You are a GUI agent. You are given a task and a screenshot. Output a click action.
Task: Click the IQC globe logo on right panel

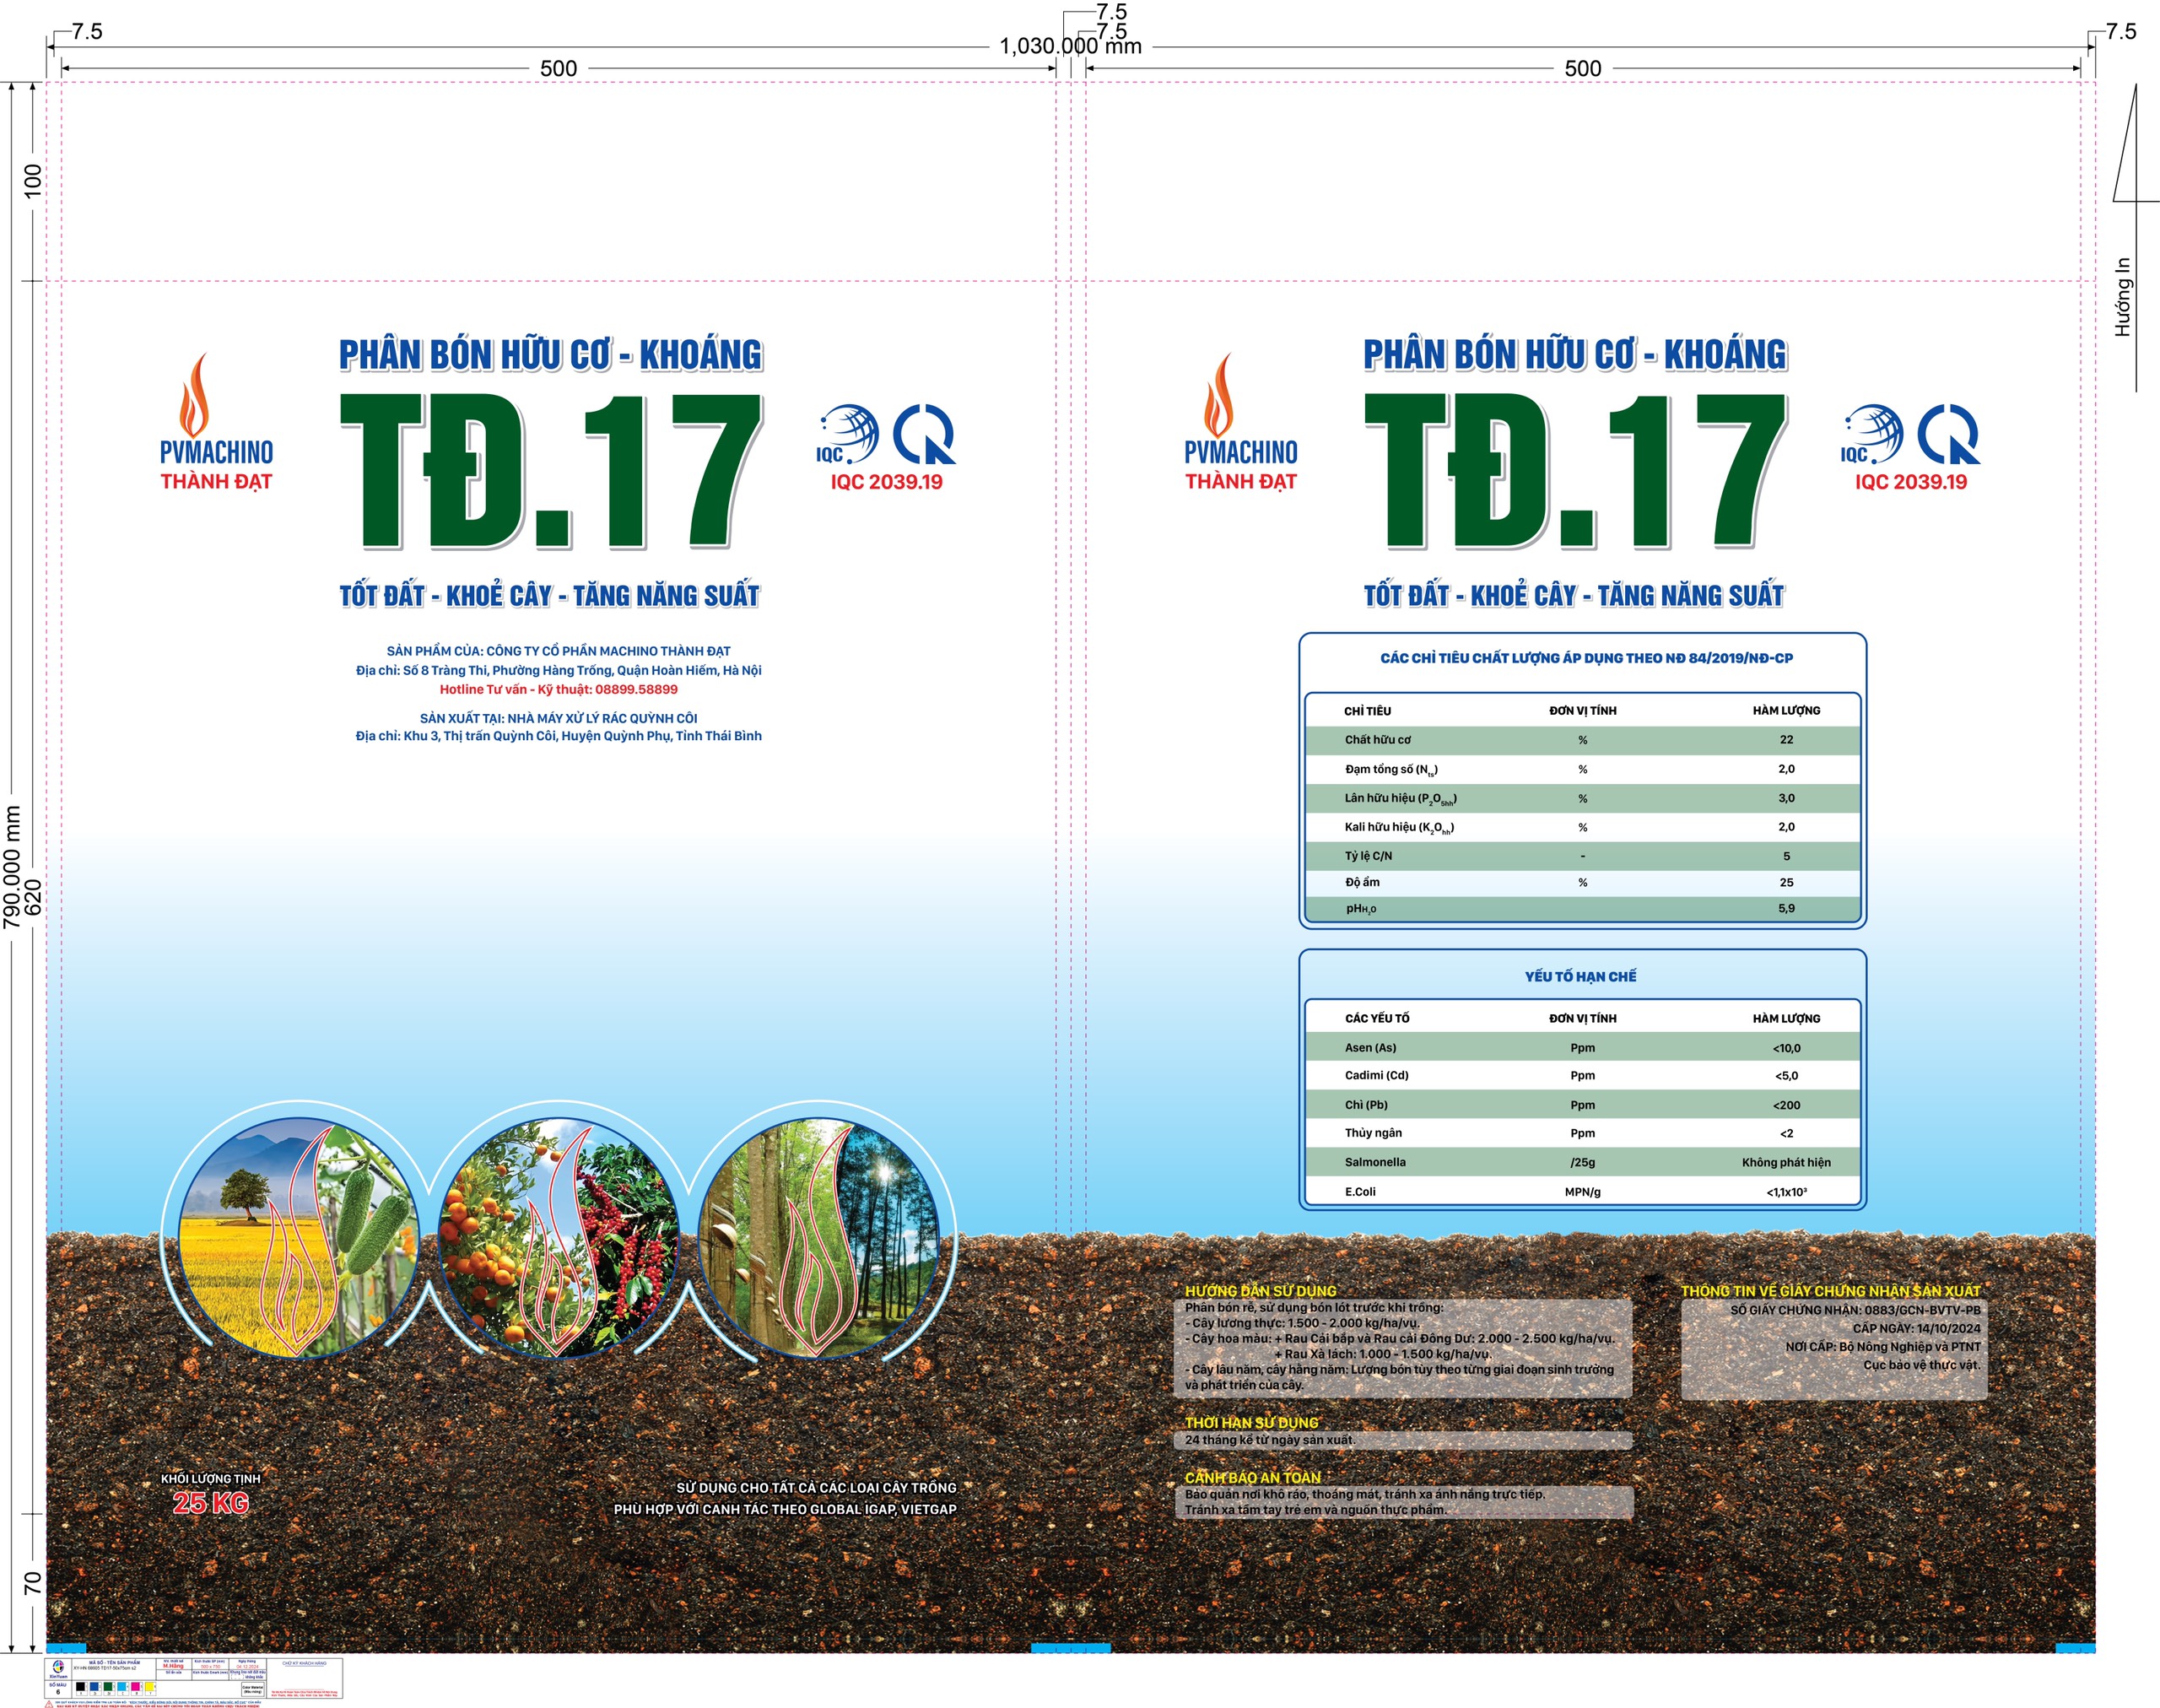pyautogui.click(x=1872, y=434)
